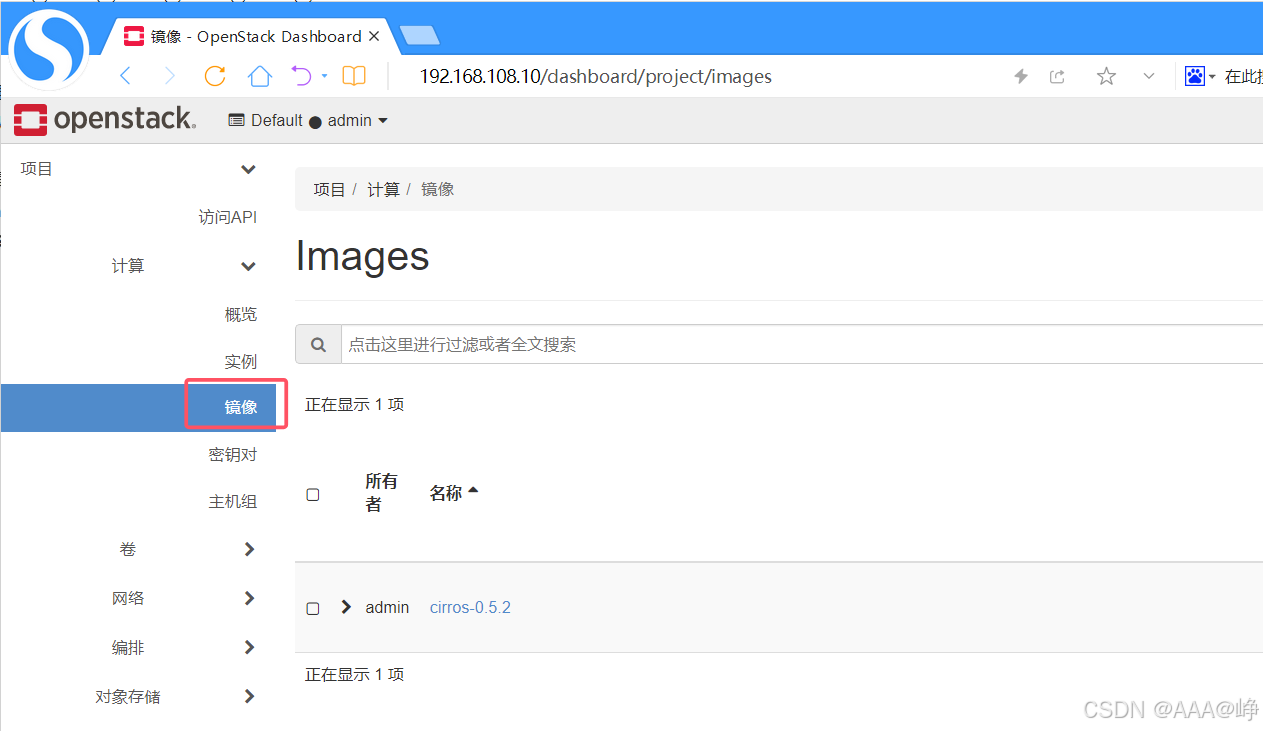Click the lightning speed-mode icon
The width and height of the screenshot is (1263, 731).
click(1021, 76)
